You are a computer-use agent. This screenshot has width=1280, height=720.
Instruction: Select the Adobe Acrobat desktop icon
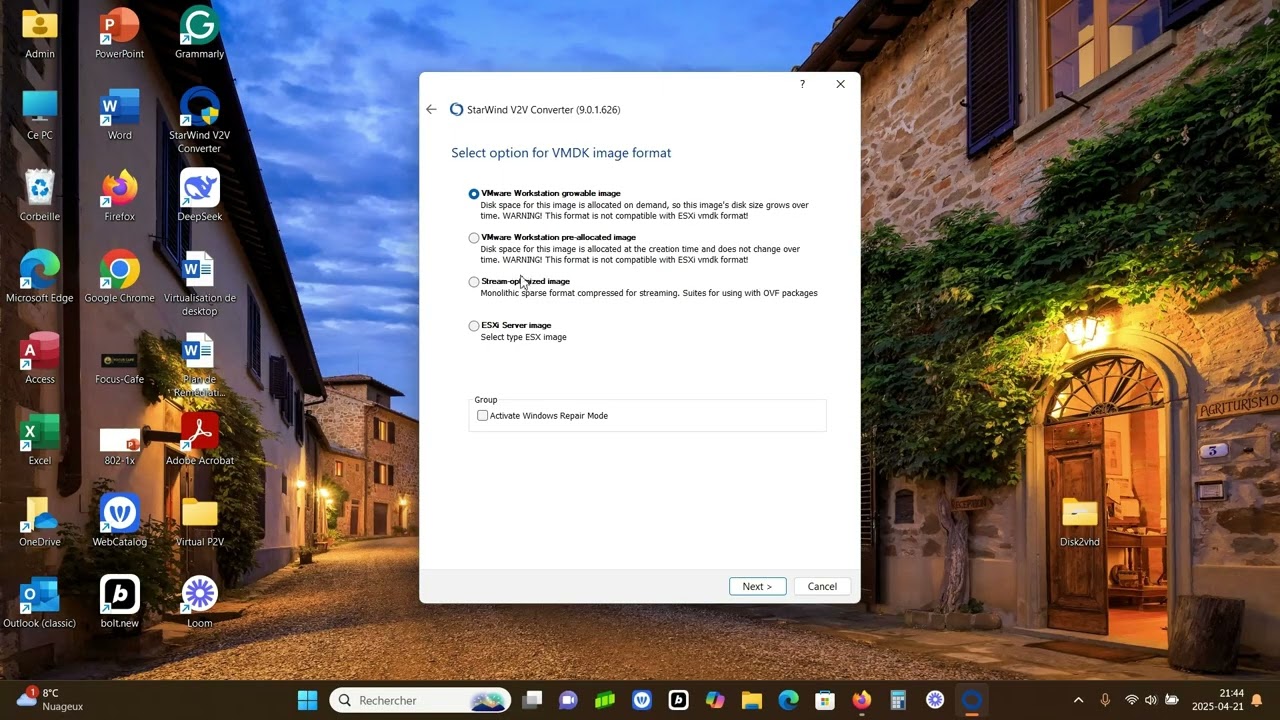199,439
